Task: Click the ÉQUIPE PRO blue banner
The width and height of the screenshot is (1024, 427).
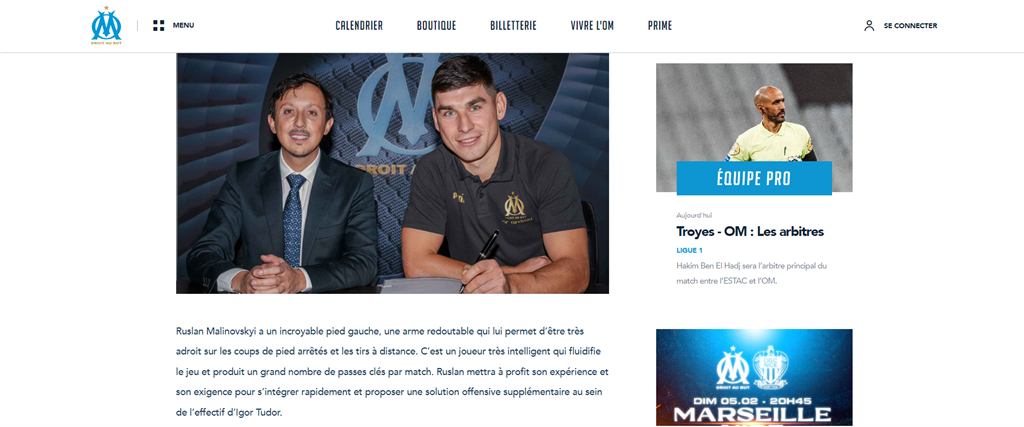Action: tap(754, 178)
